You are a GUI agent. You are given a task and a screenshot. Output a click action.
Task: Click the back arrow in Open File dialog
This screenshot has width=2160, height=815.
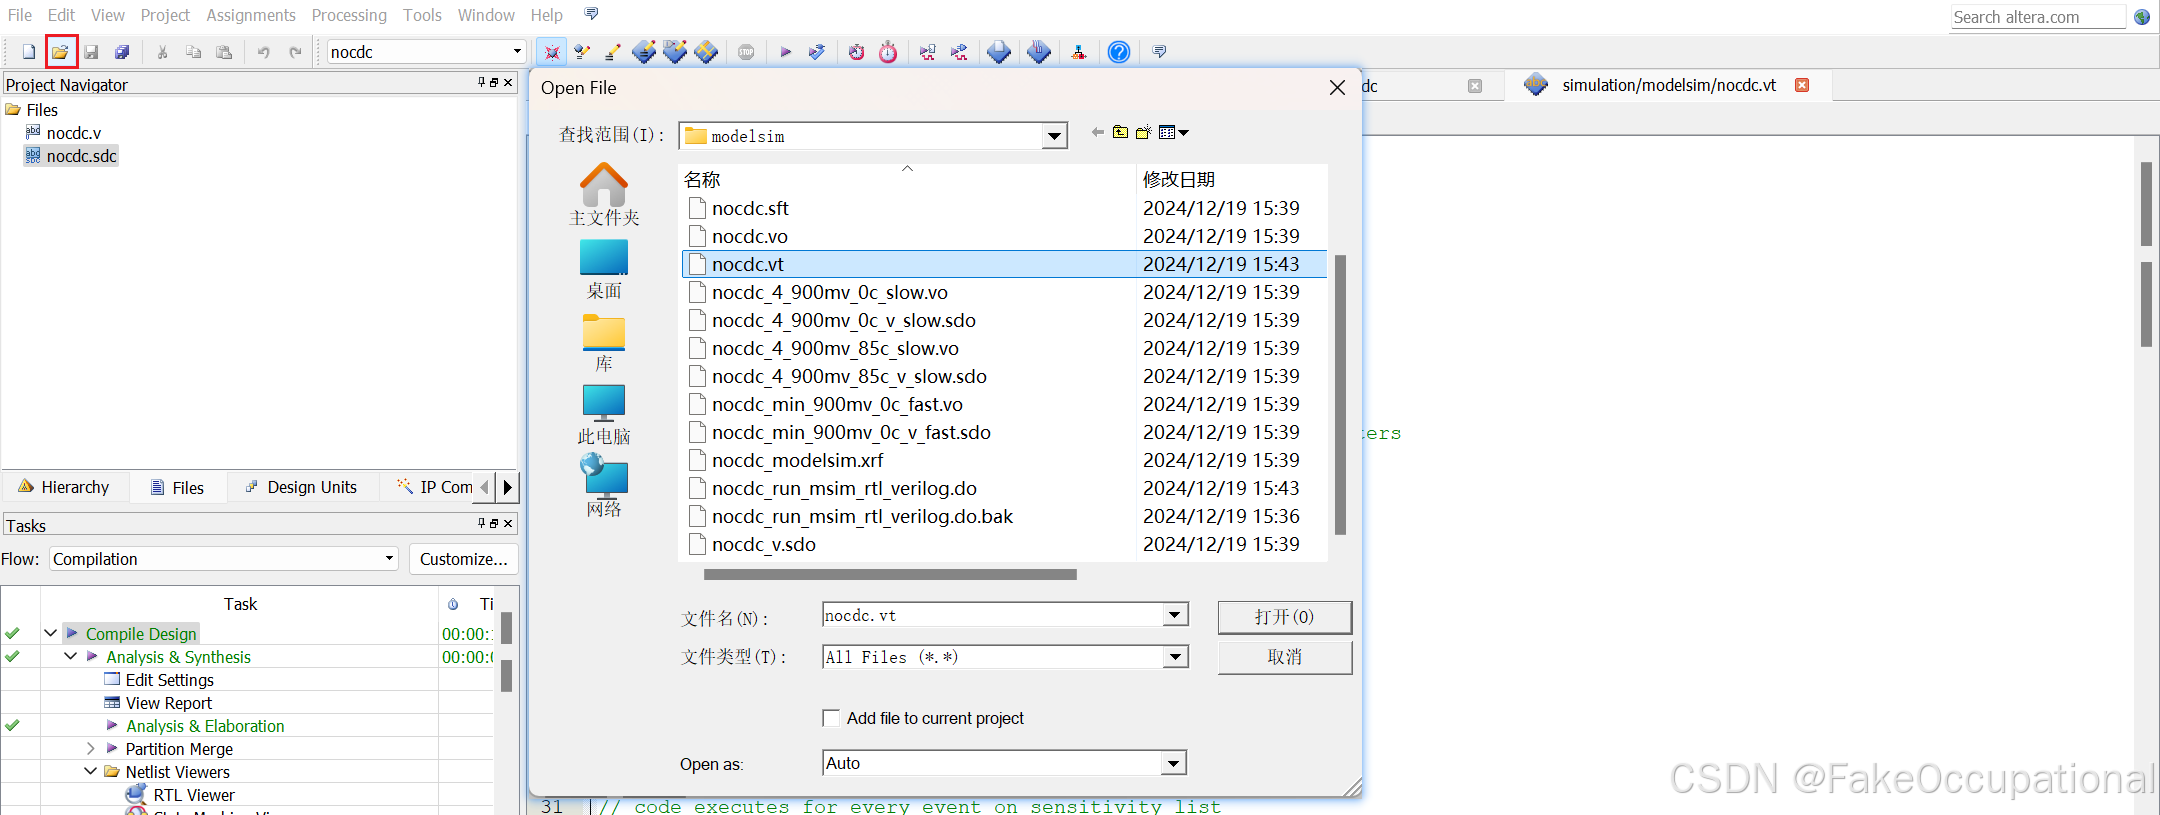click(1097, 132)
